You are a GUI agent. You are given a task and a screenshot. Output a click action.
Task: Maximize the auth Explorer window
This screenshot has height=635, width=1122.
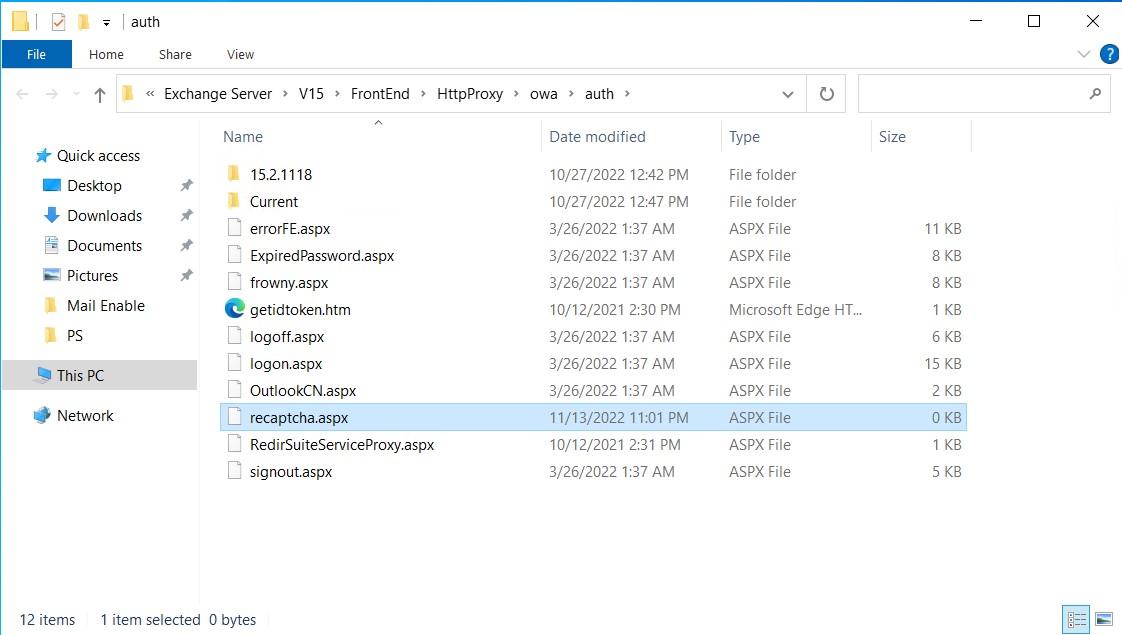(1033, 21)
